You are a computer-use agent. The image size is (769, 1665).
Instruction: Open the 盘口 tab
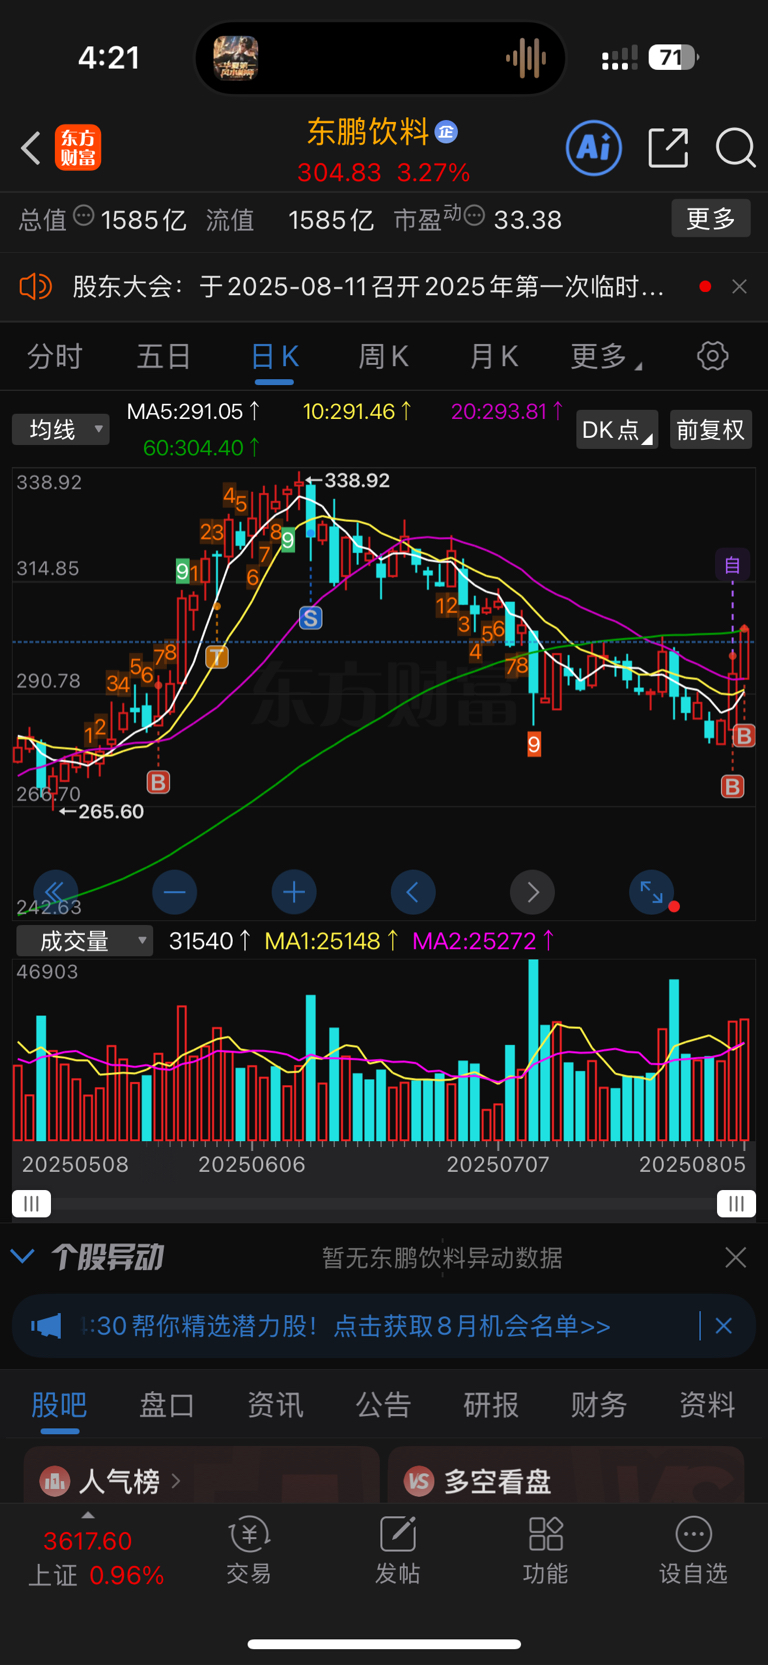pyautogui.click(x=167, y=1405)
